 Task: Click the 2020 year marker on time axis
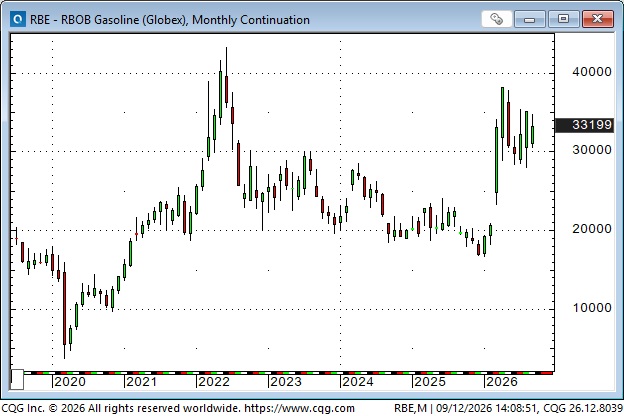70,382
